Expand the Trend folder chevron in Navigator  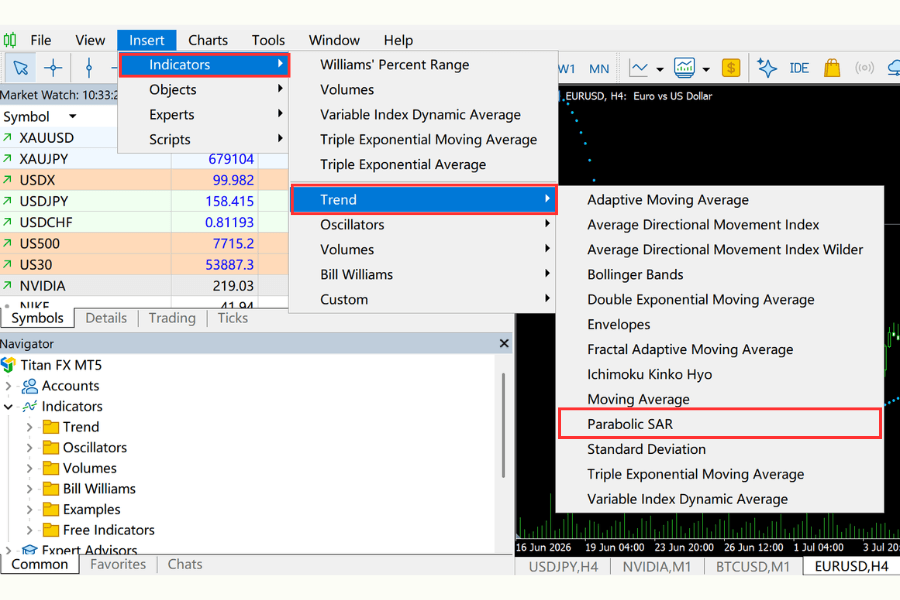click(x=29, y=427)
